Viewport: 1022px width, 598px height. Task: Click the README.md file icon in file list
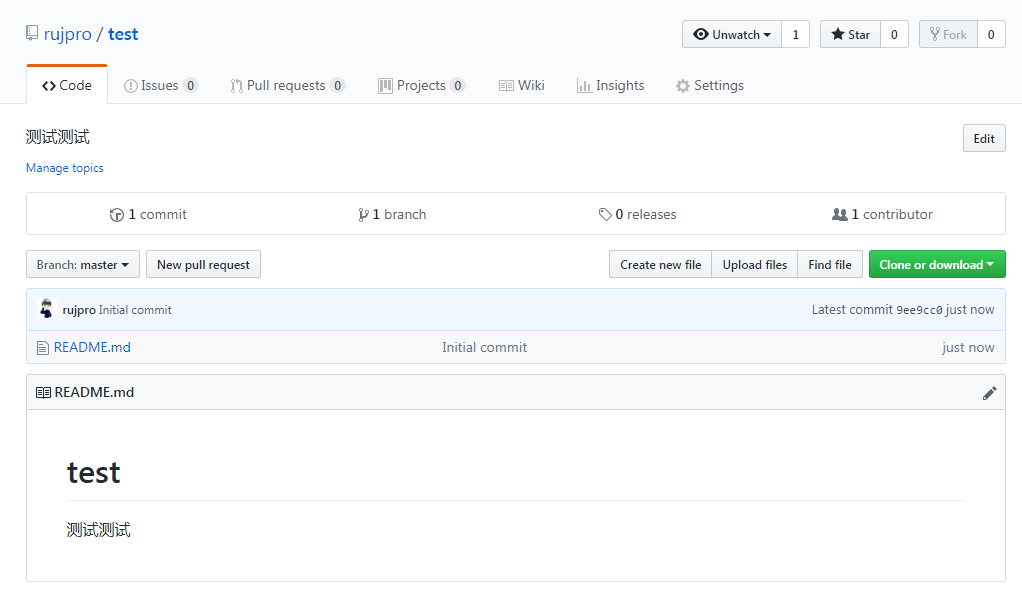click(x=42, y=348)
